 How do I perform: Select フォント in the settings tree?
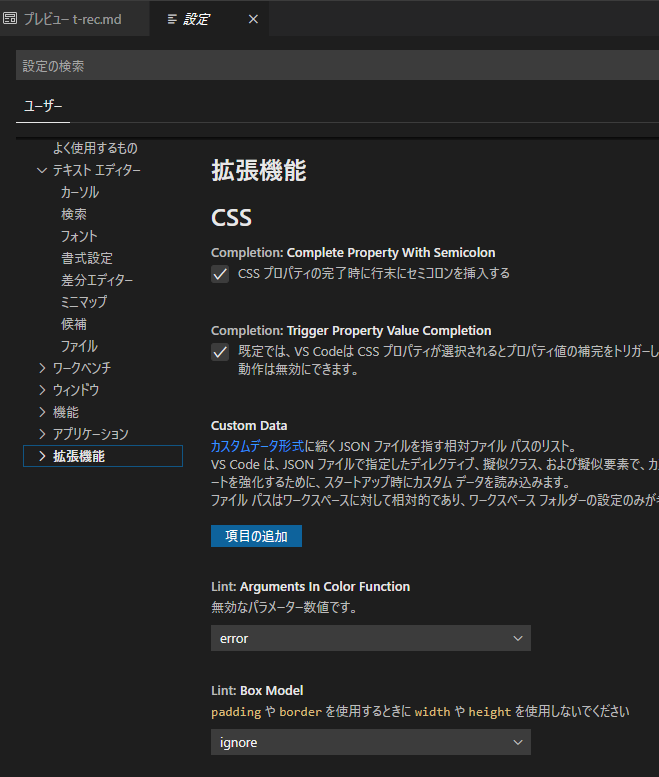pyautogui.click(x=79, y=236)
